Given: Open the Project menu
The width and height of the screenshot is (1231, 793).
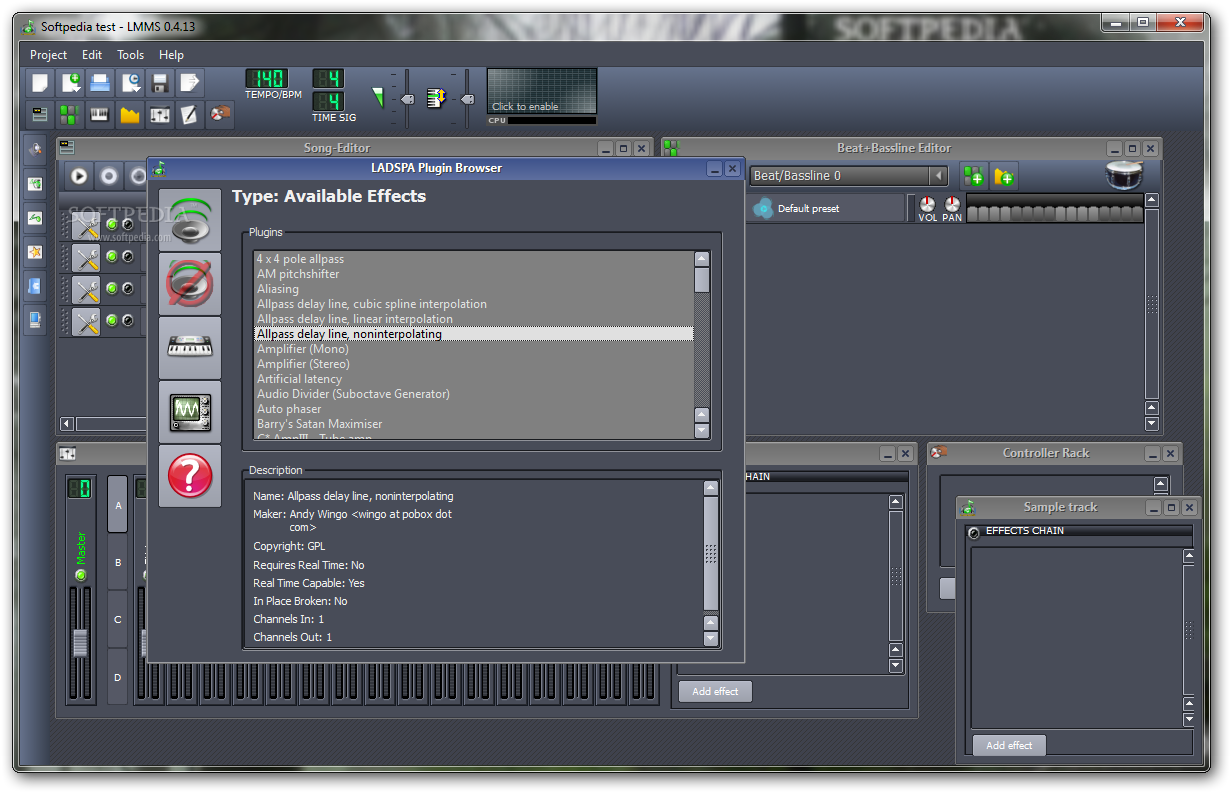Looking at the screenshot, I should (49, 55).
